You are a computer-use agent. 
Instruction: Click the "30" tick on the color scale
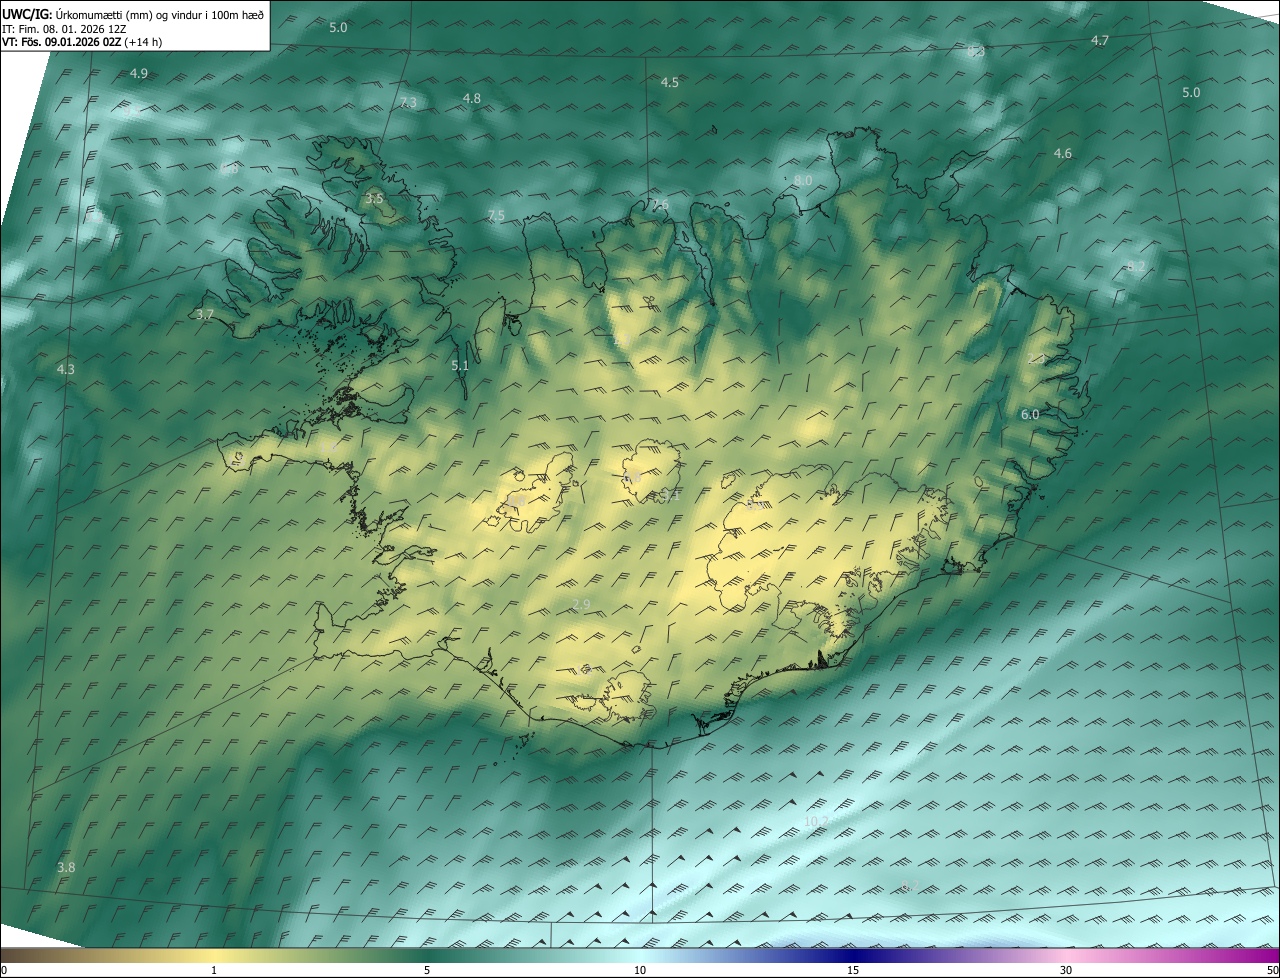(x=1066, y=970)
